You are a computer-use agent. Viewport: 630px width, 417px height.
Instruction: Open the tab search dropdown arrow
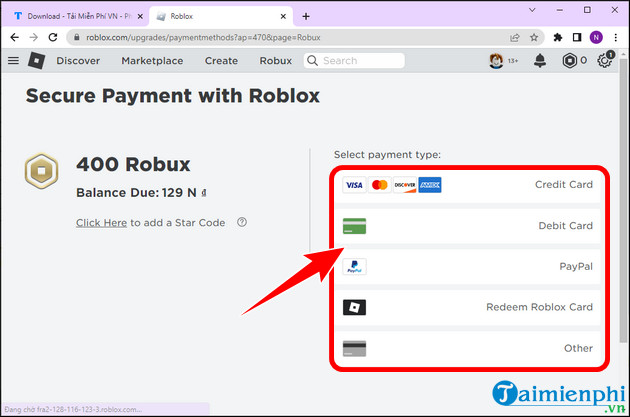[532, 10]
